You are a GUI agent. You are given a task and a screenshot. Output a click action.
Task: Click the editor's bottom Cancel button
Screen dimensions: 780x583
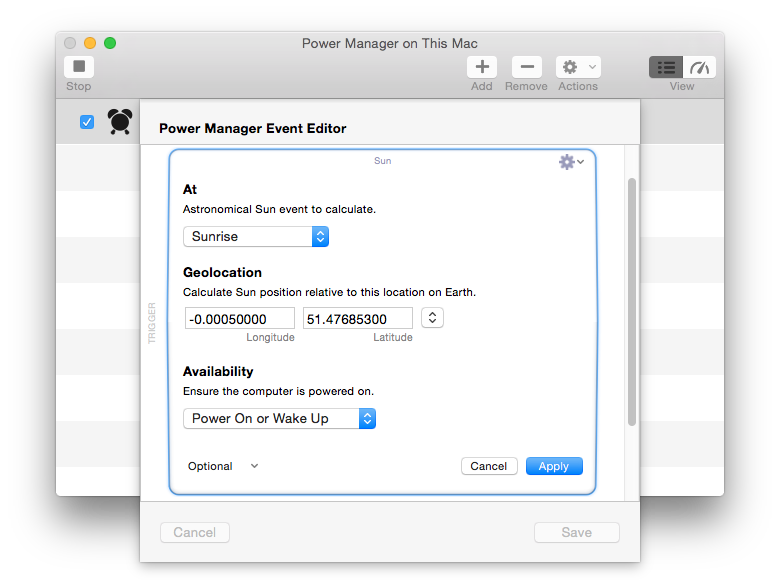[195, 532]
